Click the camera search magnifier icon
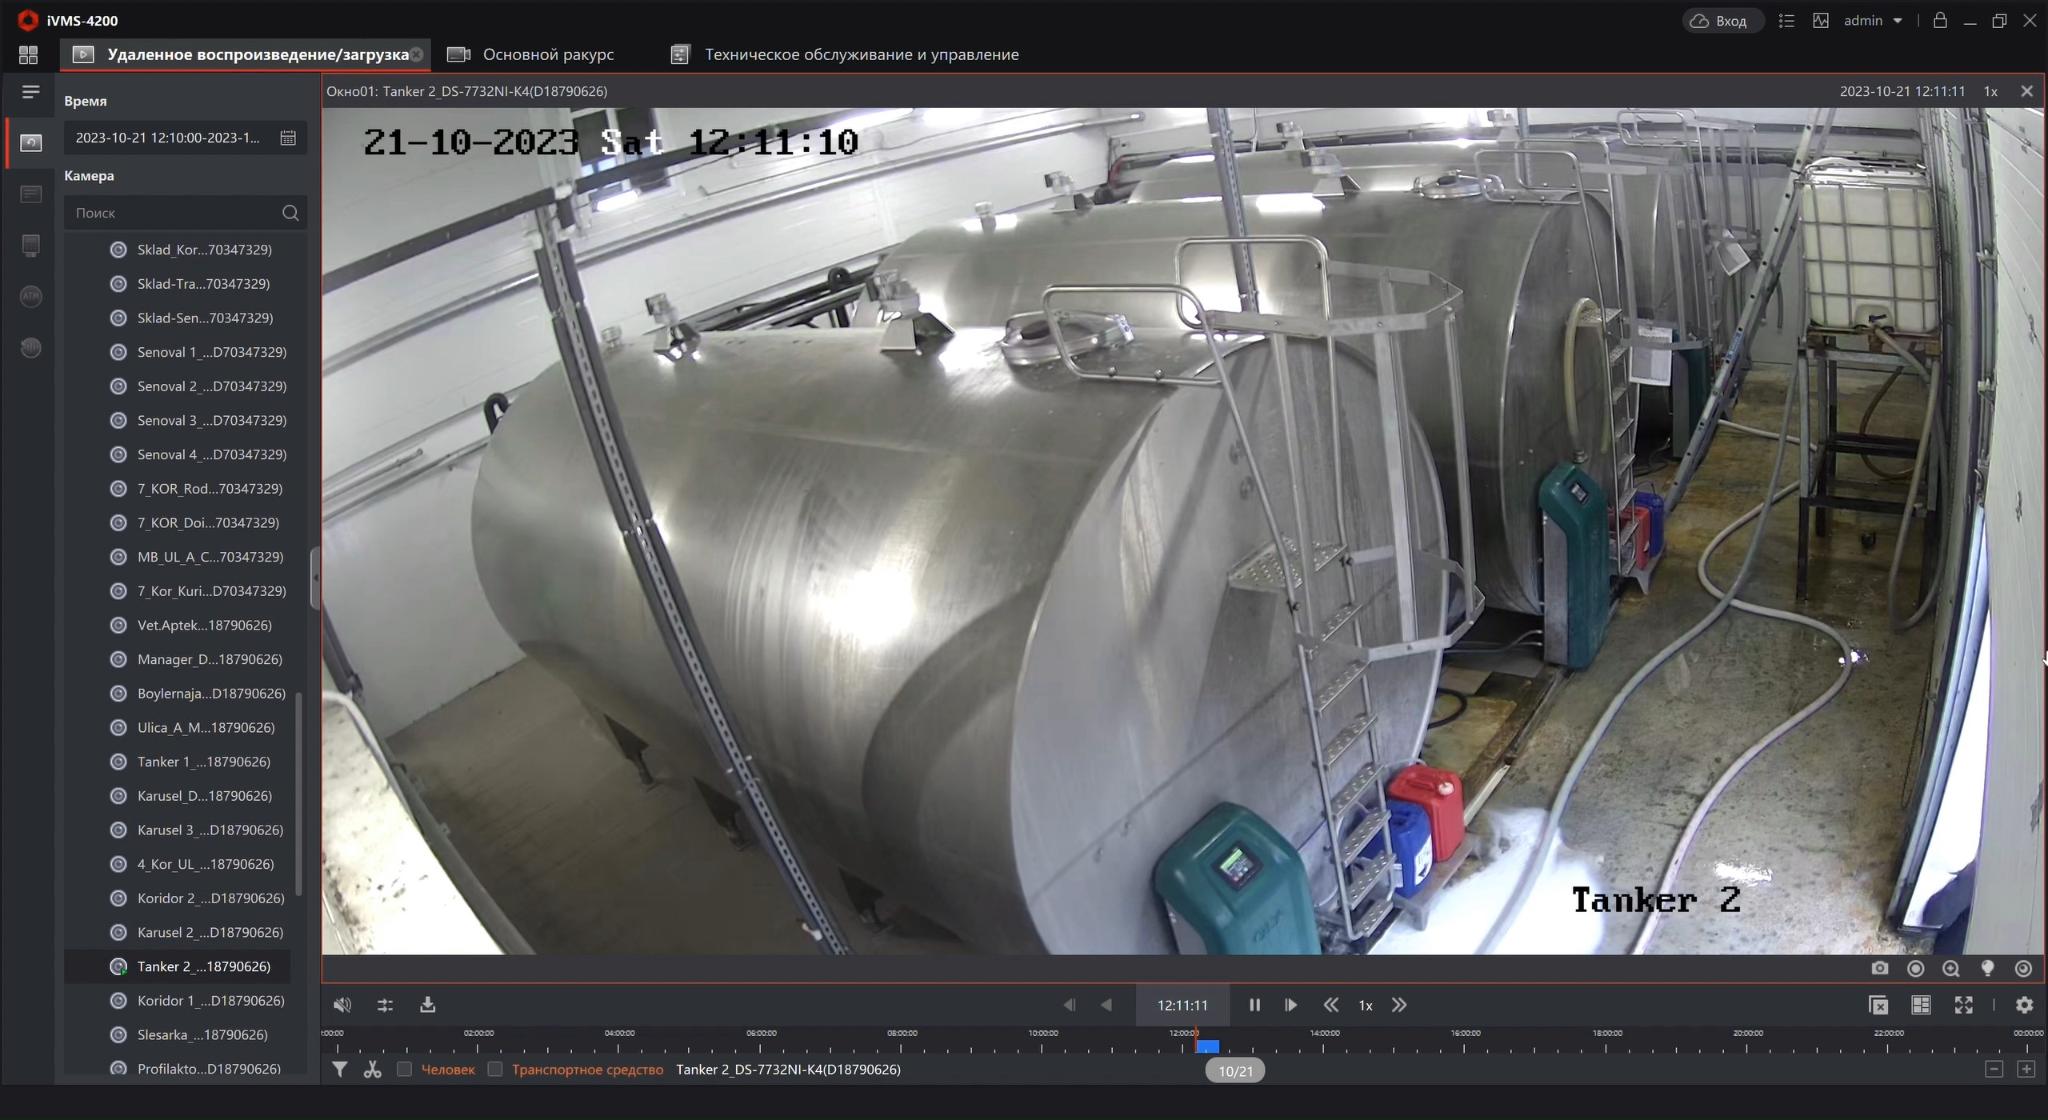The height and width of the screenshot is (1120, 2048). pyautogui.click(x=290, y=213)
